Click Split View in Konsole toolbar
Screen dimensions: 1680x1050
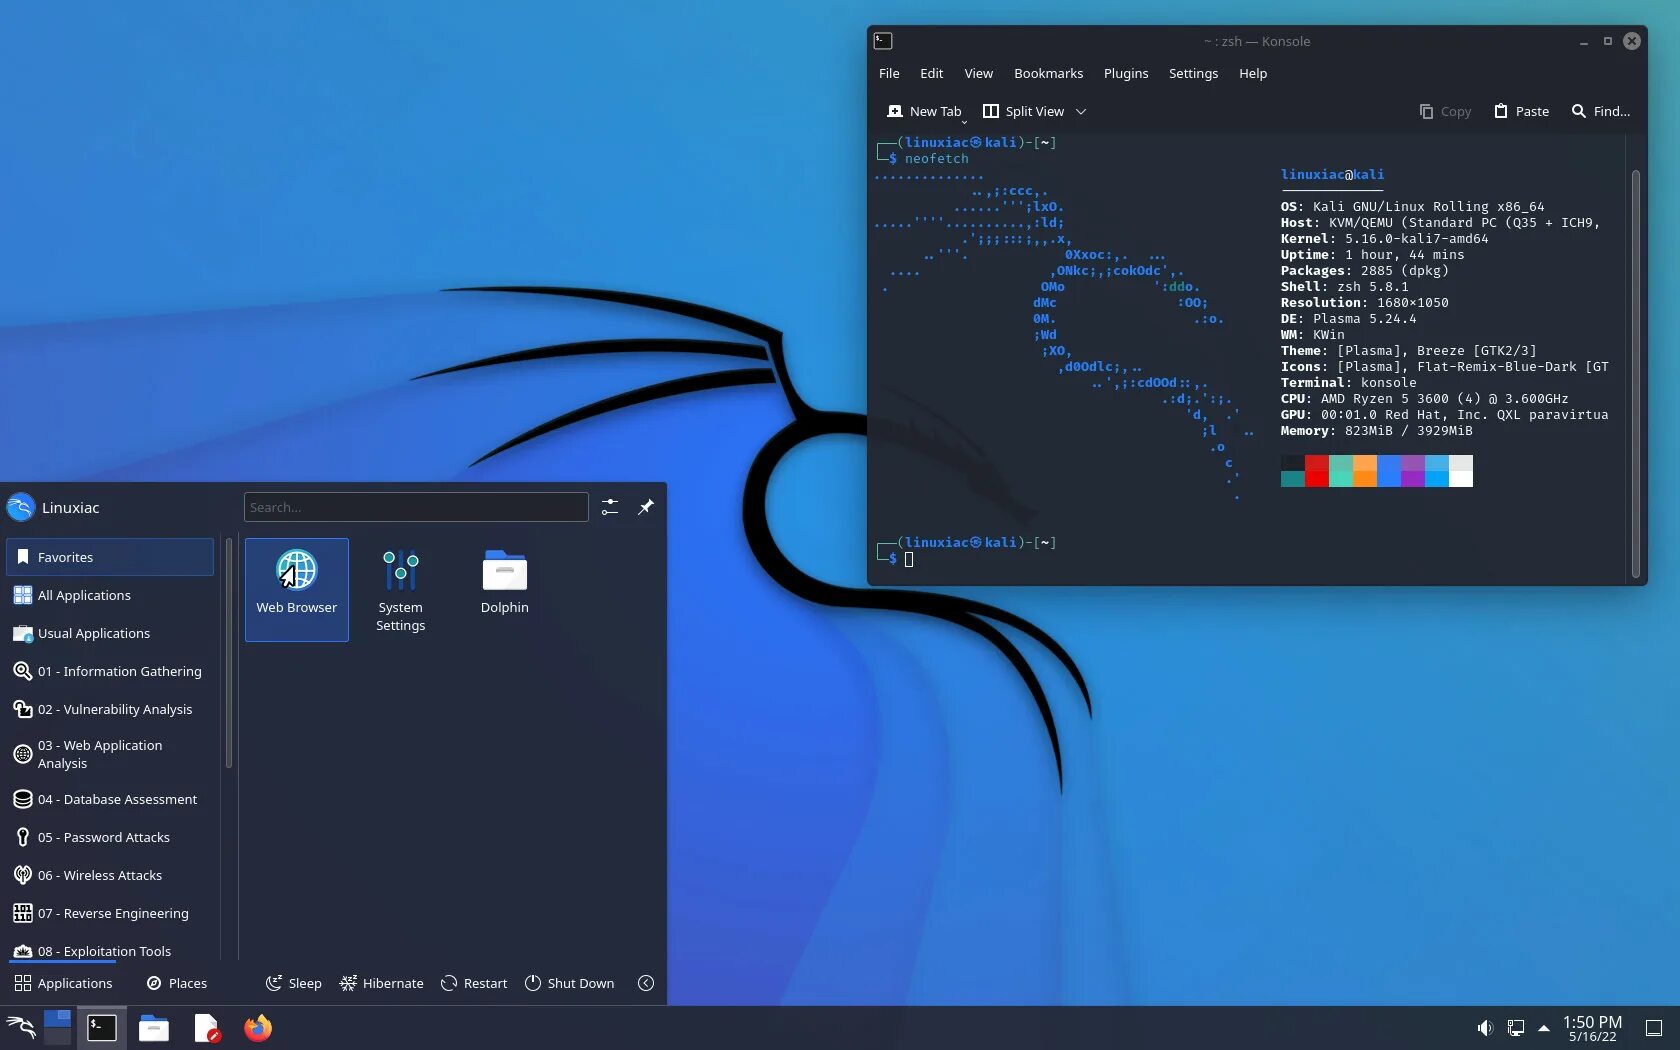coord(1024,111)
